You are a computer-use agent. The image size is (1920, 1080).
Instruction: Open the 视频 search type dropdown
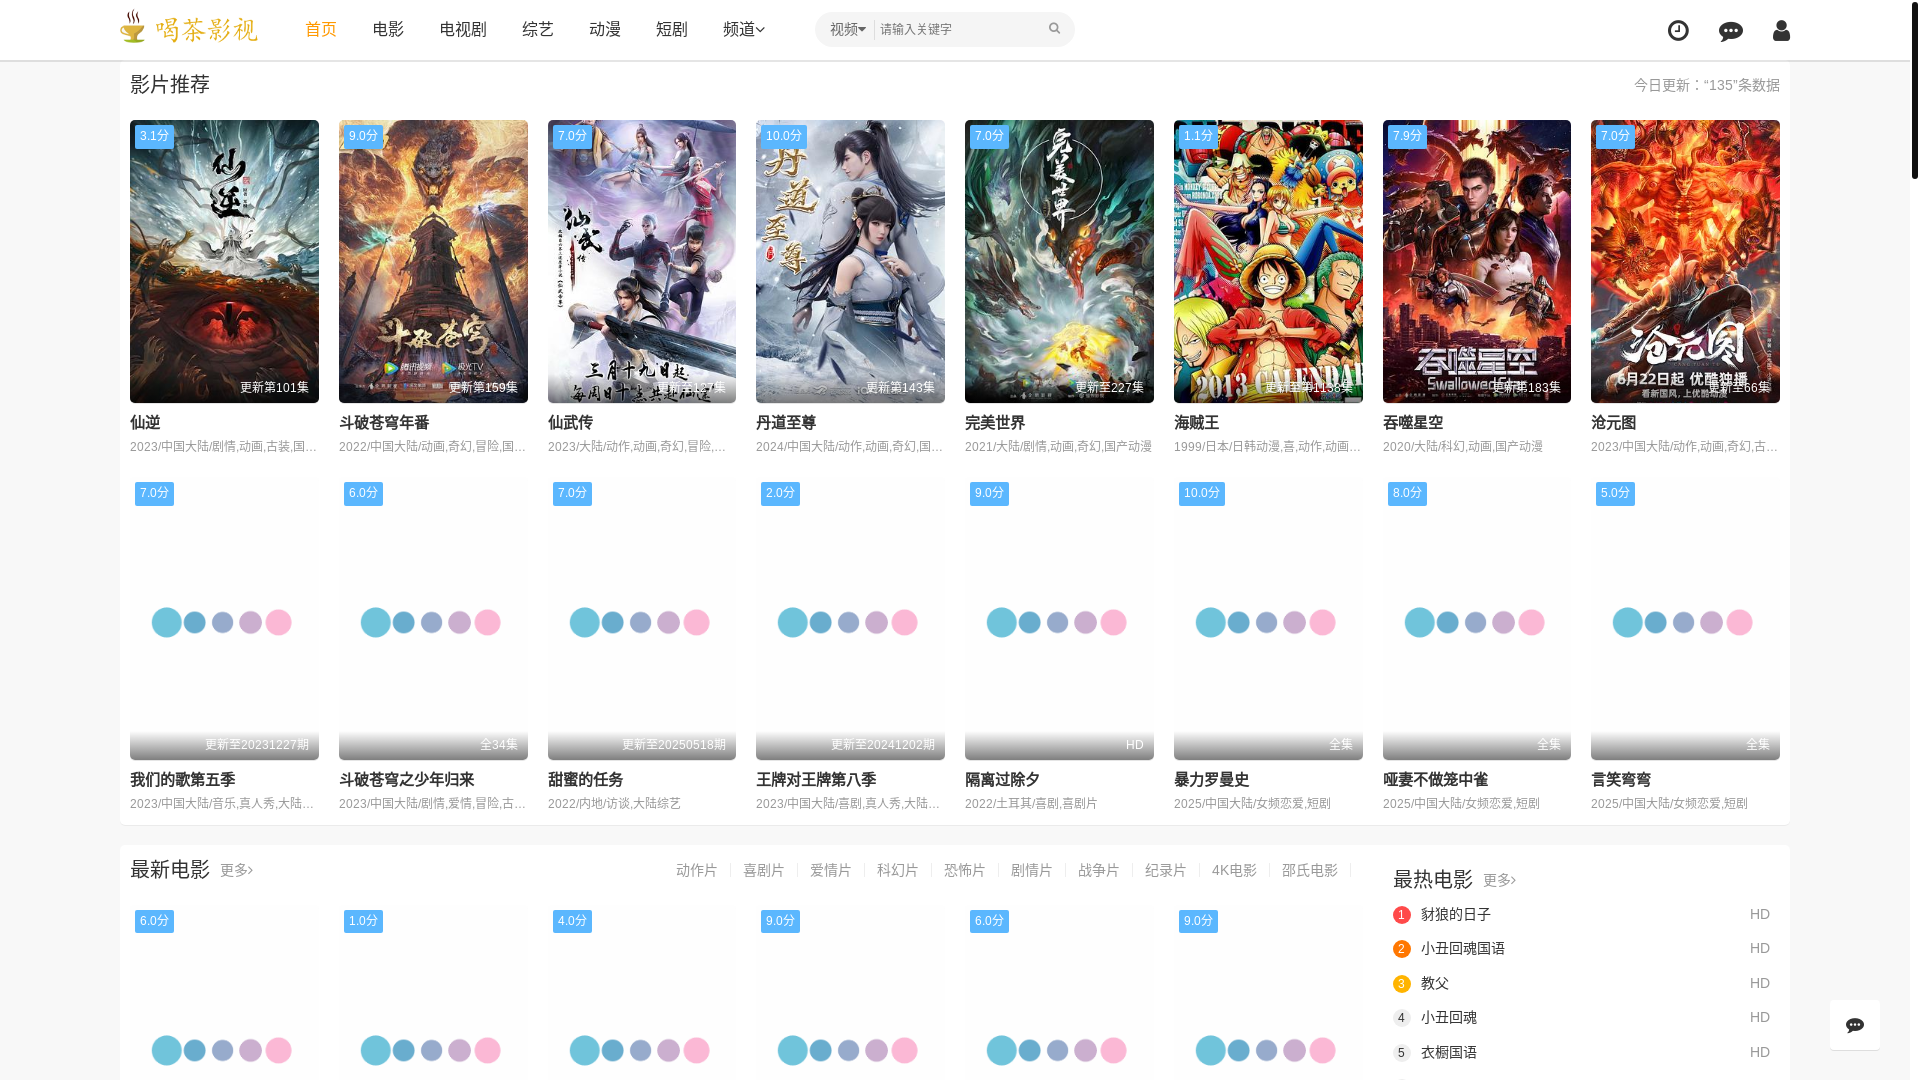click(847, 30)
